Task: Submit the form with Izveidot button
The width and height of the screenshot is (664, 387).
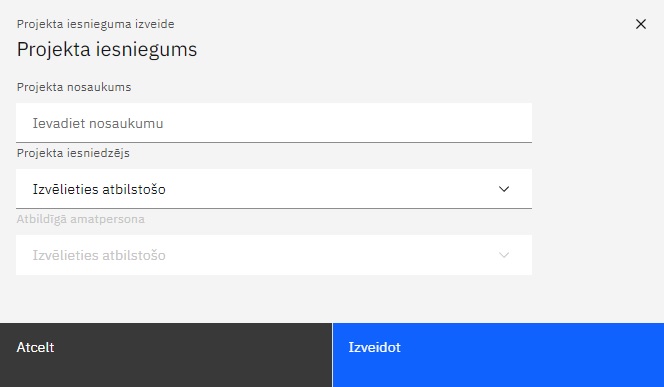Action: (498, 355)
